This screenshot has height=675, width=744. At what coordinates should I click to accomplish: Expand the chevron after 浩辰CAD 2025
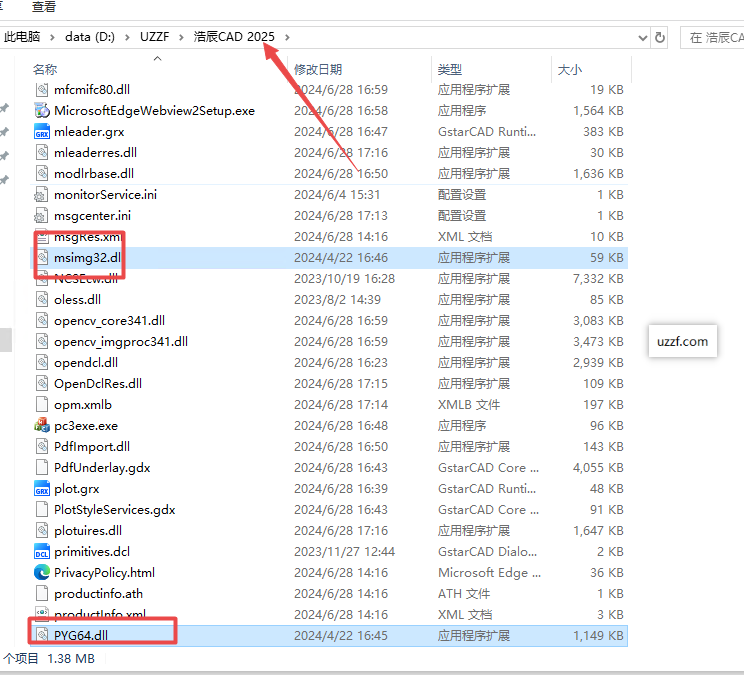(288, 37)
